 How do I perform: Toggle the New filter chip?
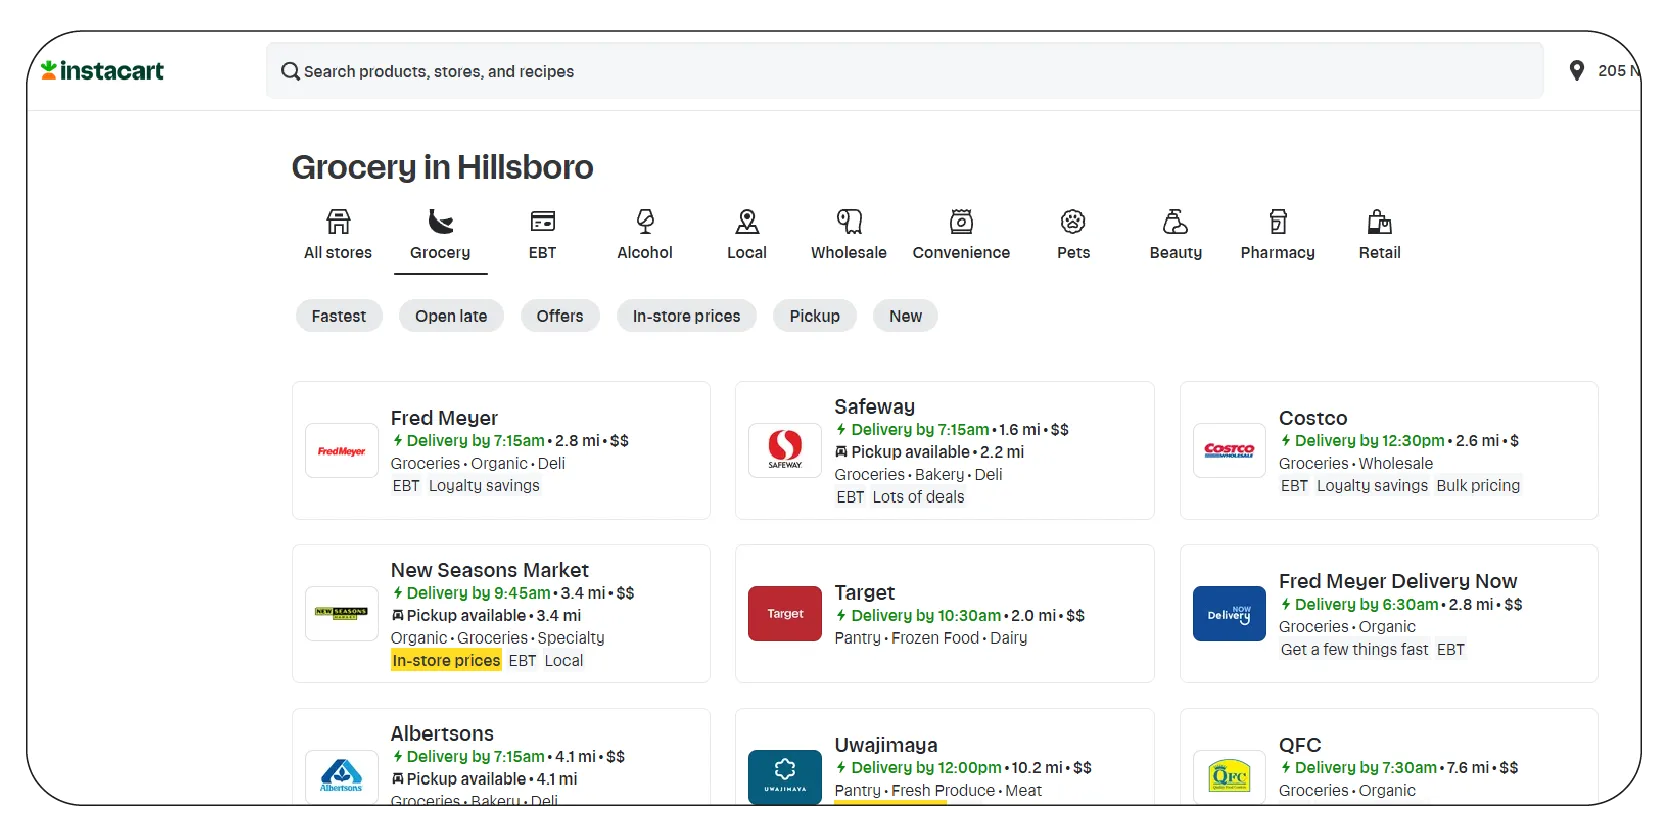[906, 316]
